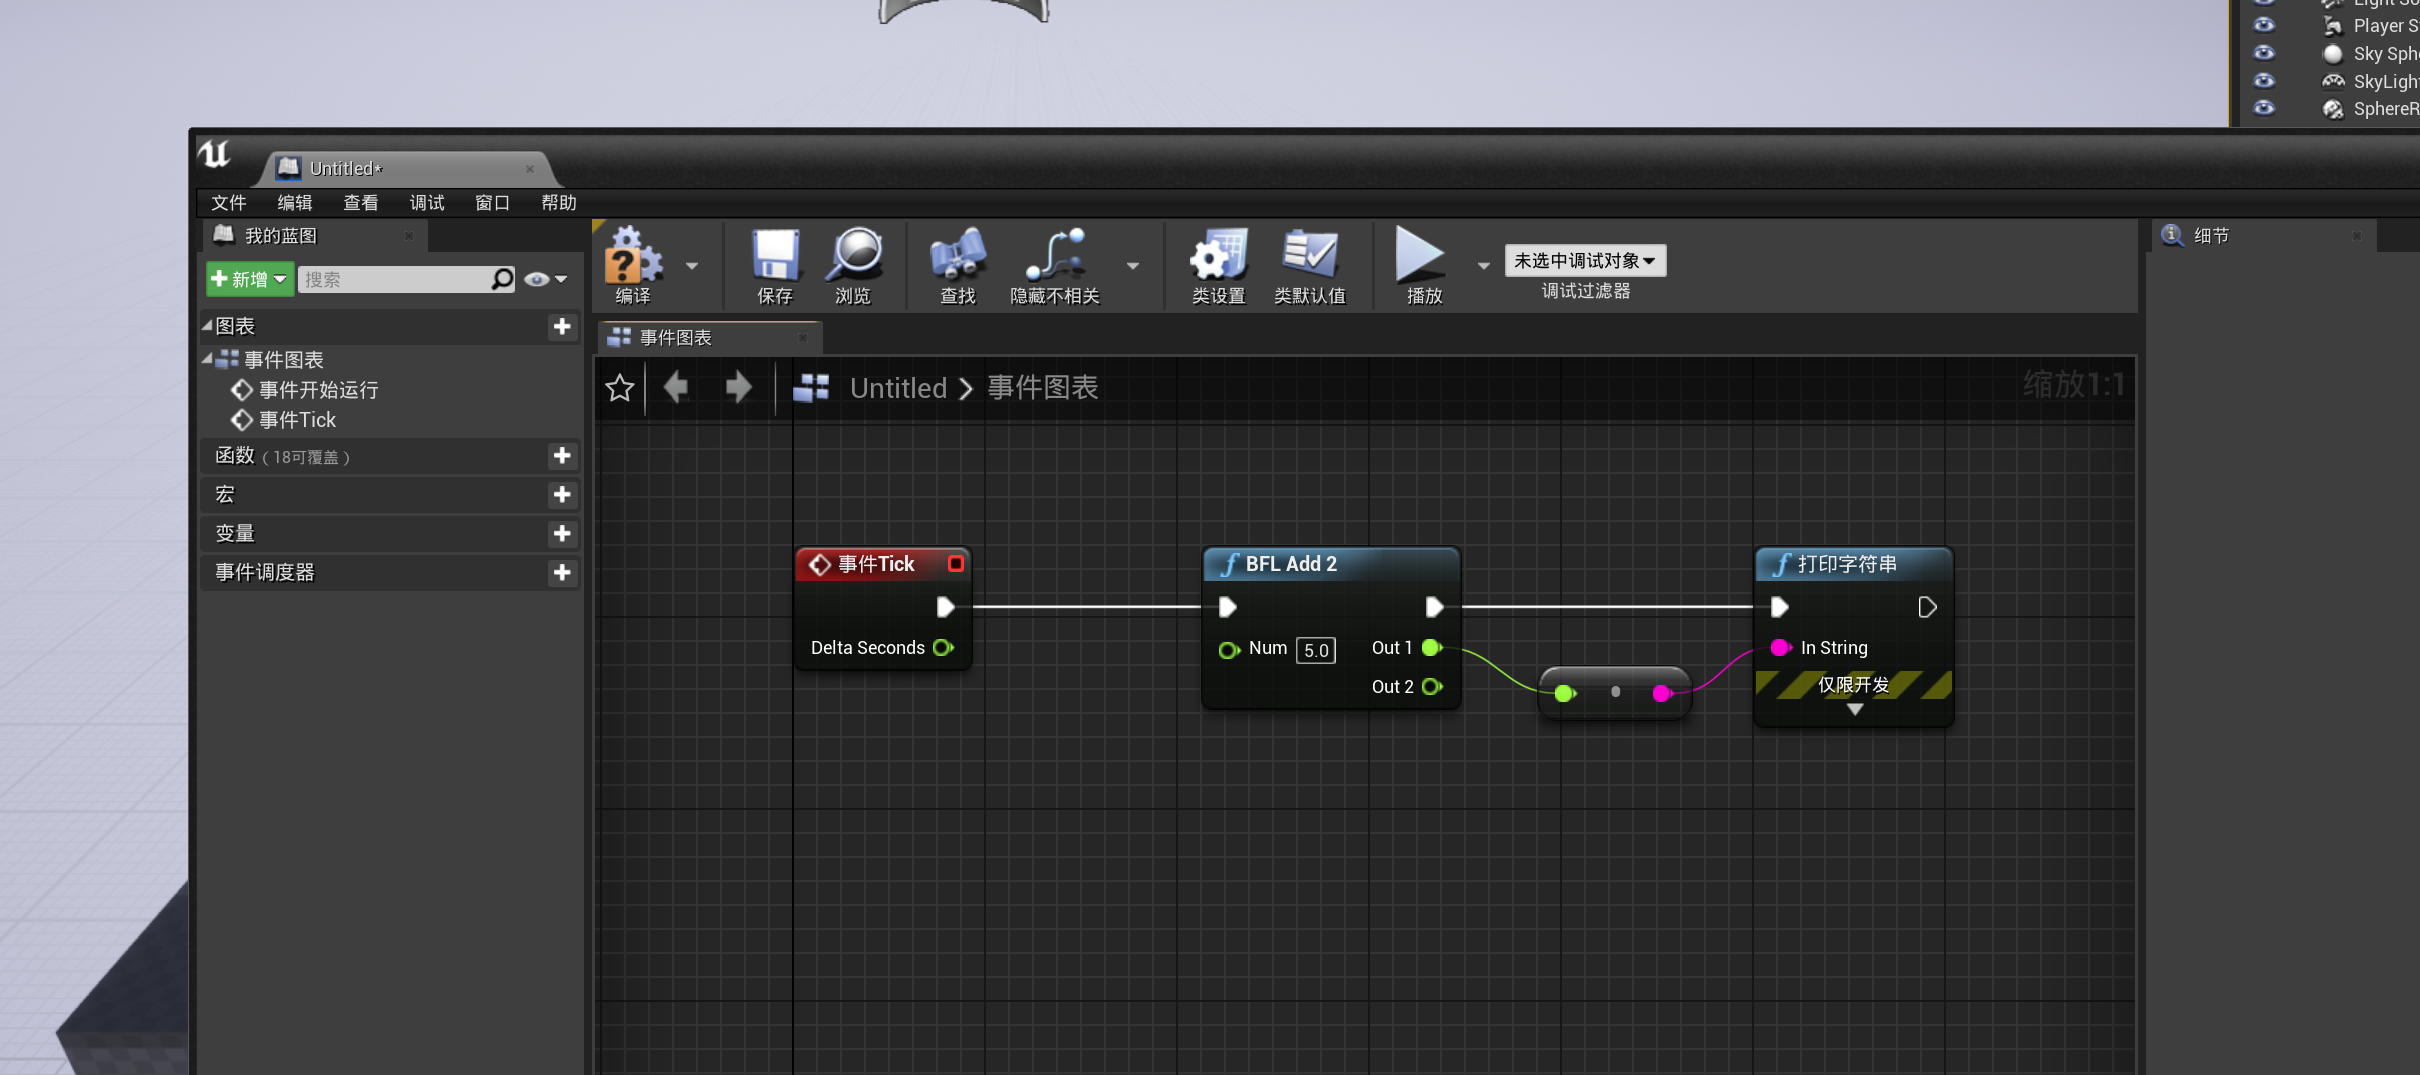Click the Out 1 pin on BFL Add 2
This screenshot has width=2420, height=1075.
click(x=1432, y=648)
